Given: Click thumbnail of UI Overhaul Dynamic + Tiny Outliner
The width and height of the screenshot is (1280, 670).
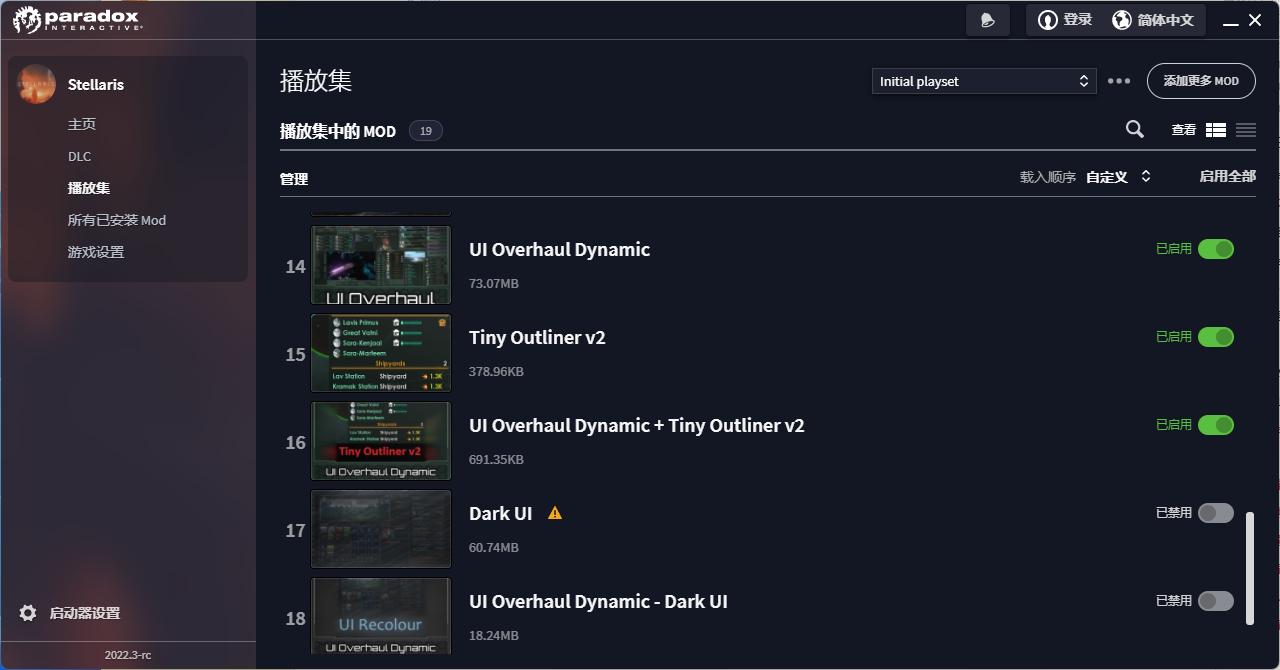Looking at the screenshot, I should (x=381, y=440).
